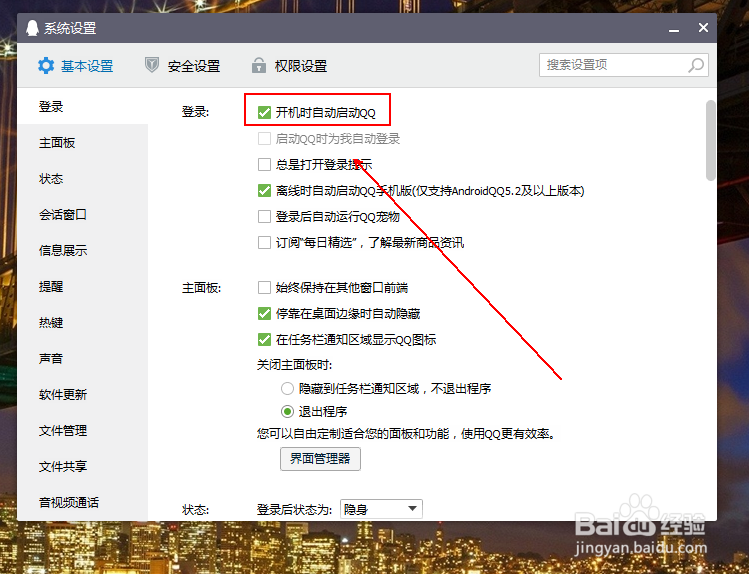Toggle 启动QQ时为我自动登录 checkbox

(x=264, y=138)
